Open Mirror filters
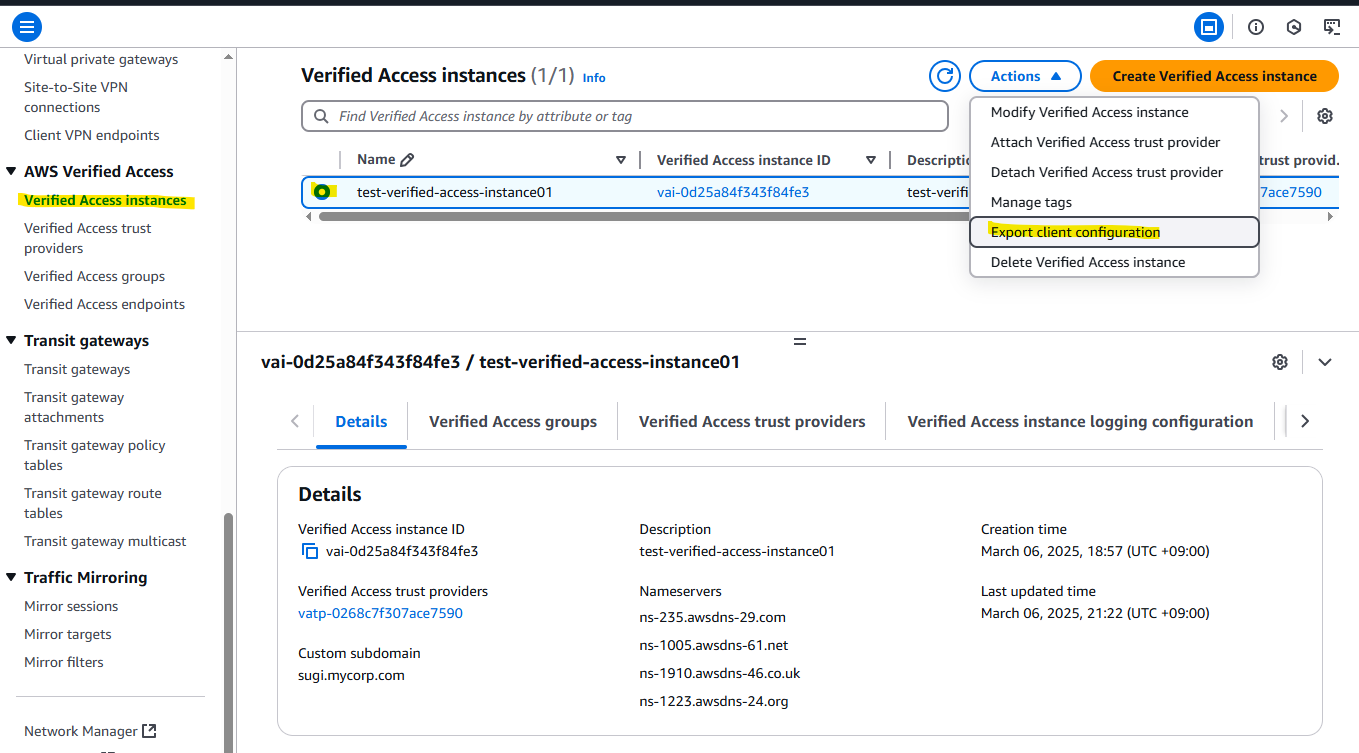Image resolution: width=1359 pixels, height=753 pixels. [64, 662]
